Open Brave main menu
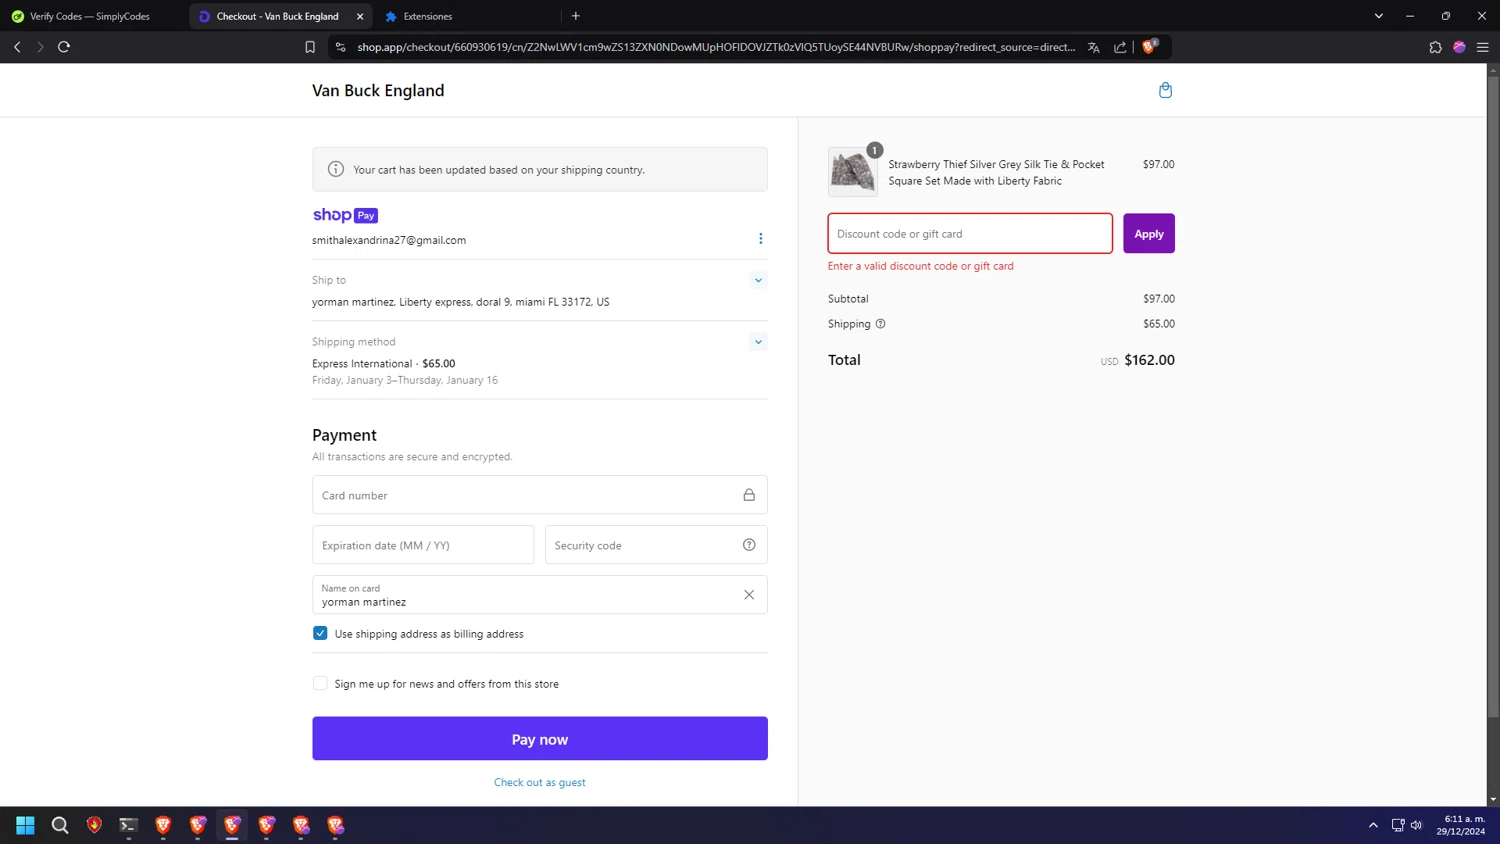The width and height of the screenshot is (1500, 844). 1483,47
